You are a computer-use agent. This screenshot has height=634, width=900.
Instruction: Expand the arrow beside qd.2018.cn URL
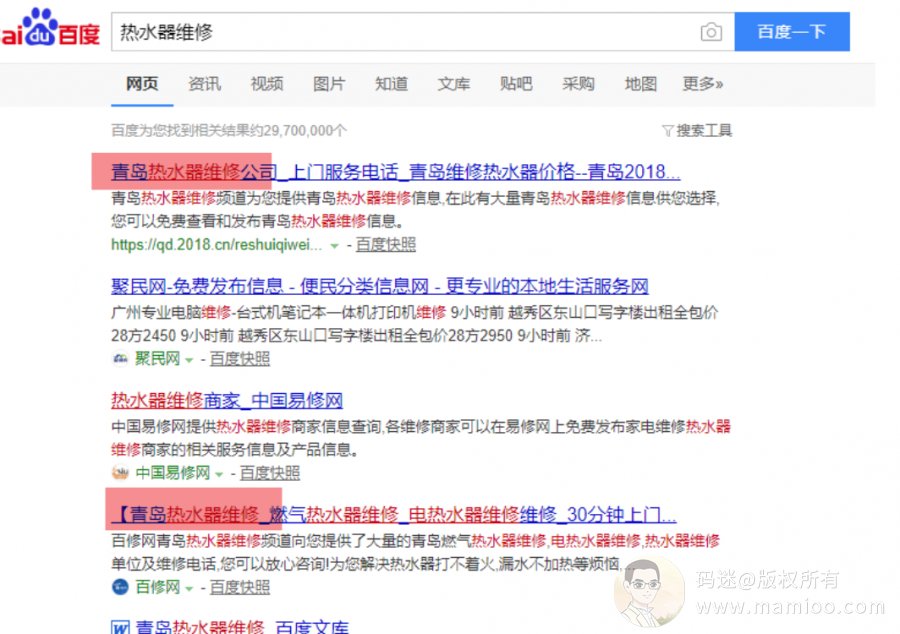point(334,245)
